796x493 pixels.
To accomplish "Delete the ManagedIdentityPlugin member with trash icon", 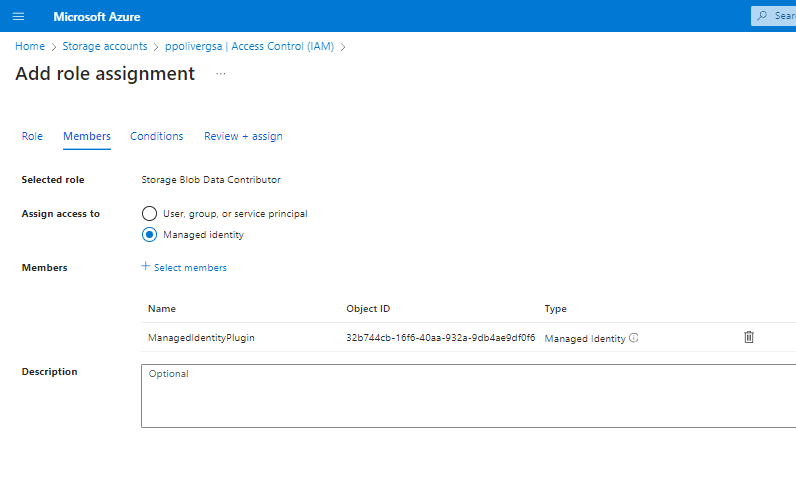I will click(749, 337).
